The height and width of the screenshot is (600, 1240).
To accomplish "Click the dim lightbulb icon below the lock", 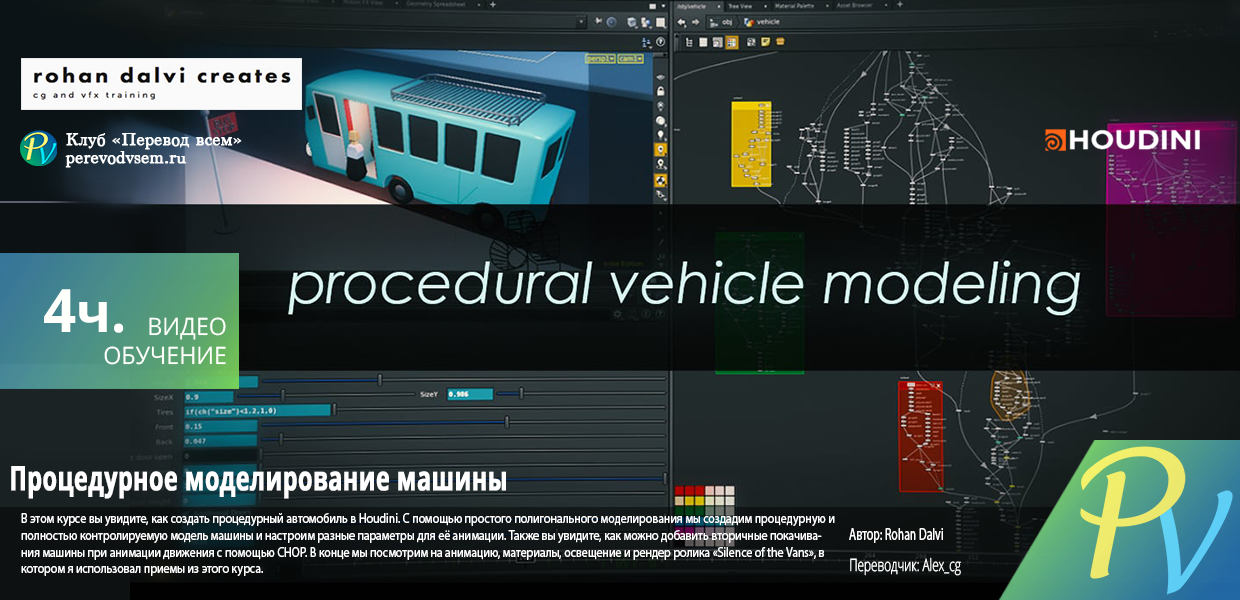I will [x=660, y=105].
